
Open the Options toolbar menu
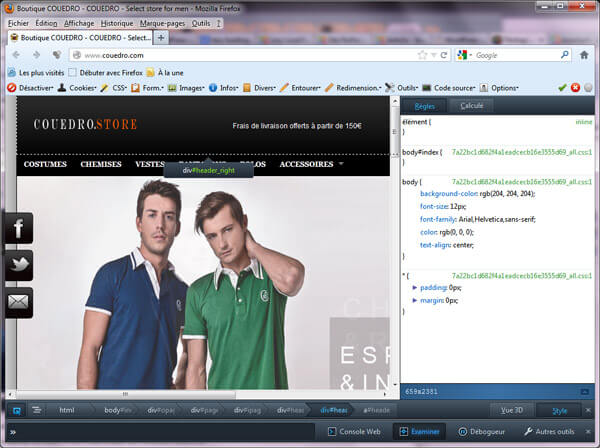(499, 88)
